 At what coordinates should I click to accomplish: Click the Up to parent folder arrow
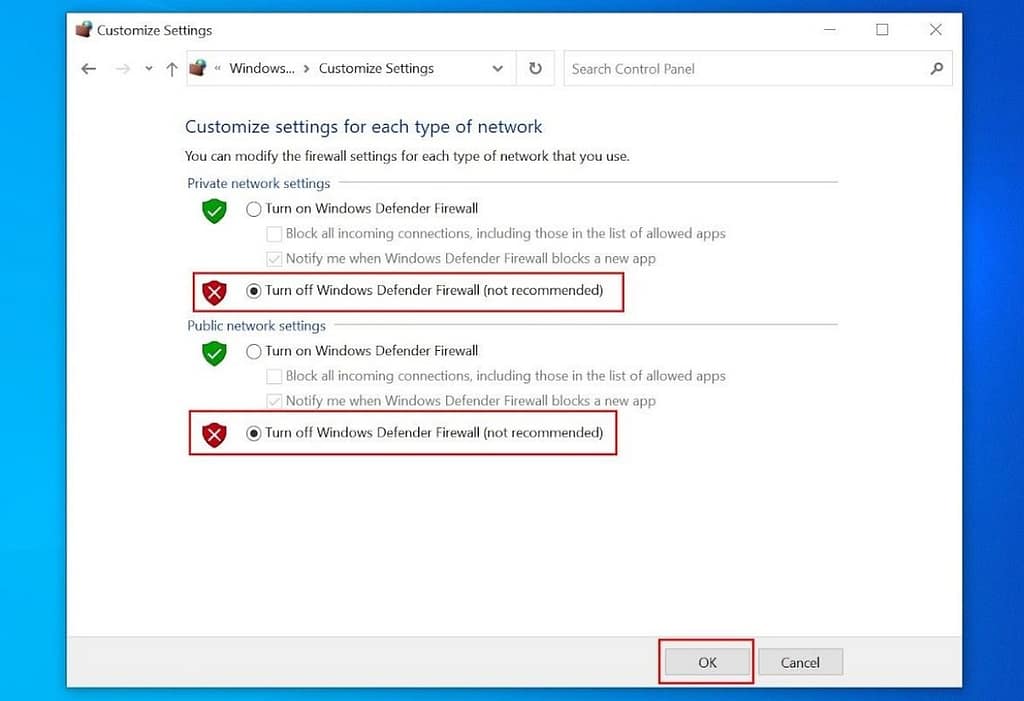coord(171,69)
